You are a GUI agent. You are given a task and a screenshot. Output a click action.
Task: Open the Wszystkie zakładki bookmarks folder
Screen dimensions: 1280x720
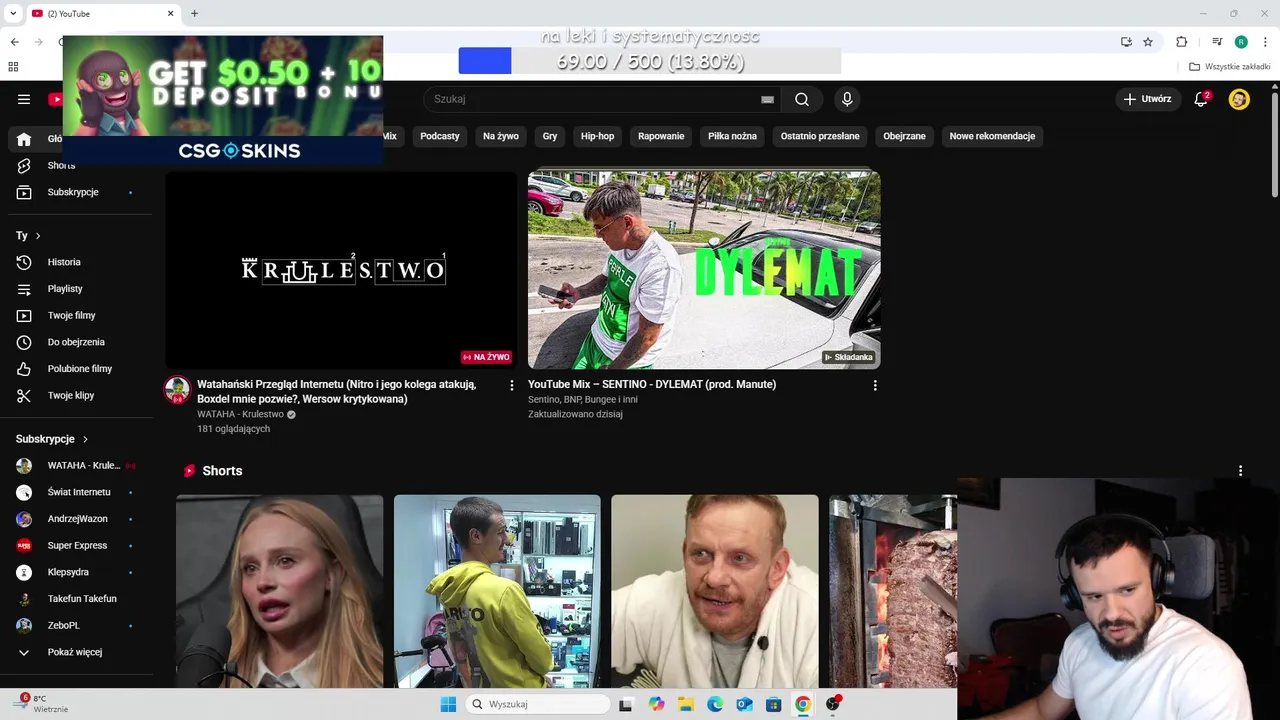1230,67
